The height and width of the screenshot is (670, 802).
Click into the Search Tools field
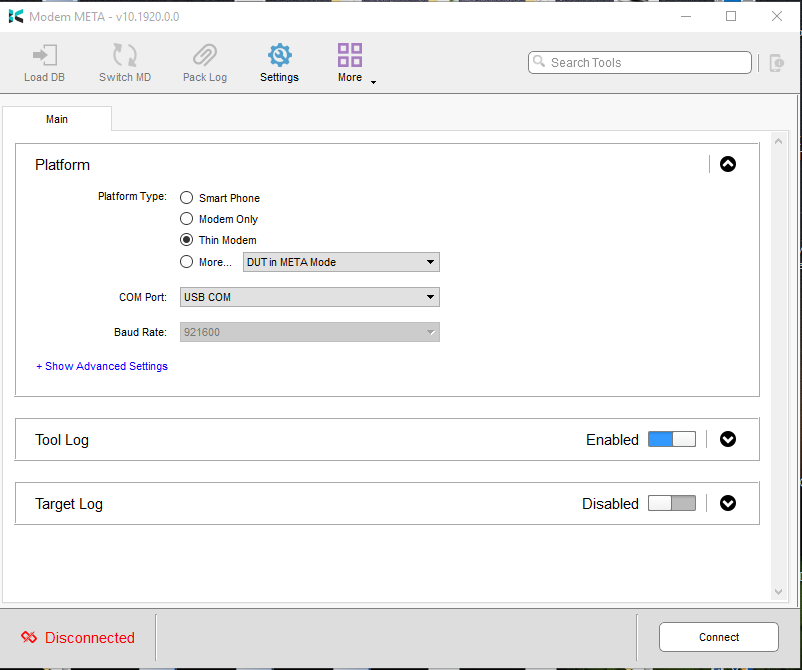640,62
